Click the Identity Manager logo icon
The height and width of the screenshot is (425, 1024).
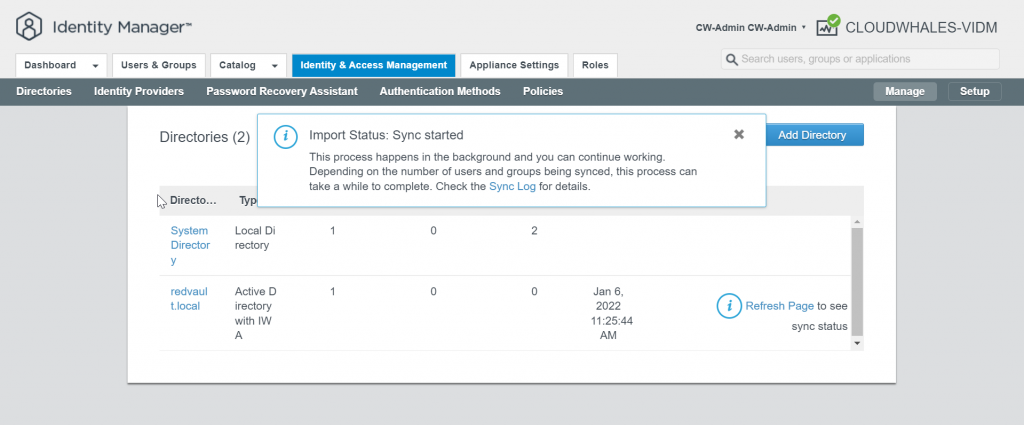[x=29, y=27]
